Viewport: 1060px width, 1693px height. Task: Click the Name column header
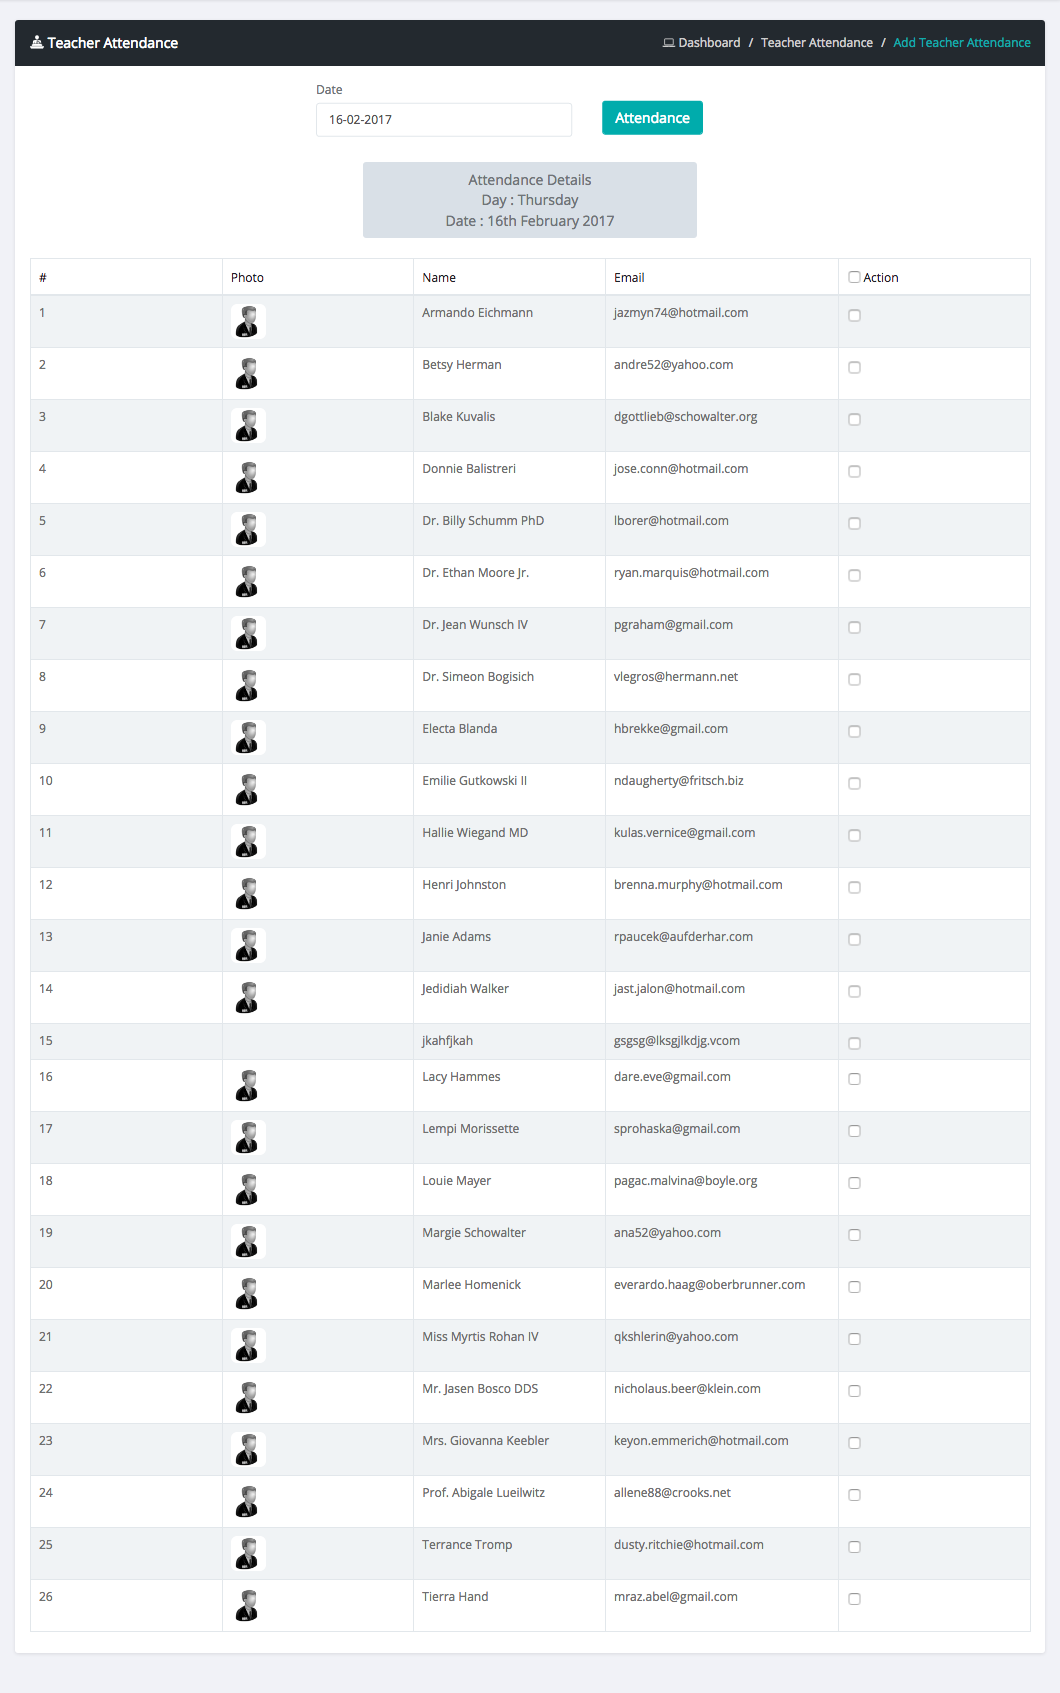pyautogui.click(x=439, y=278)
